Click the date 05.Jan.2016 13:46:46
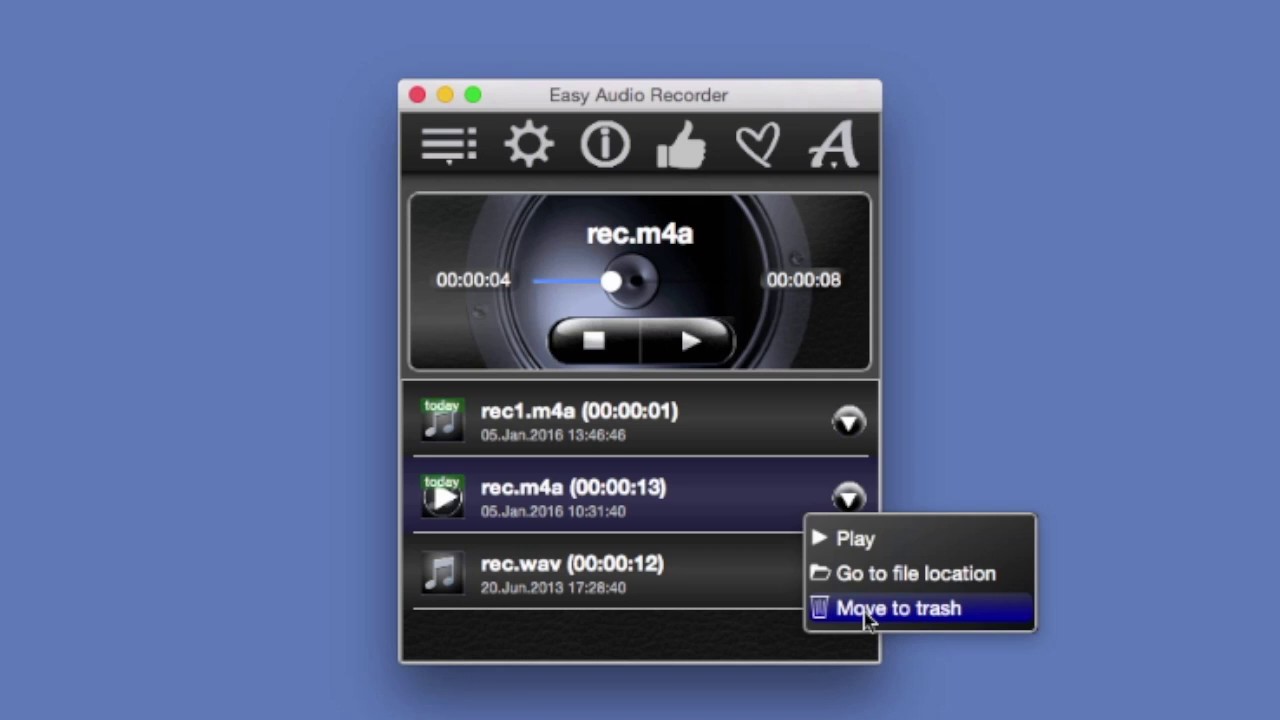 pyautogui.click(x=553, y=435)
